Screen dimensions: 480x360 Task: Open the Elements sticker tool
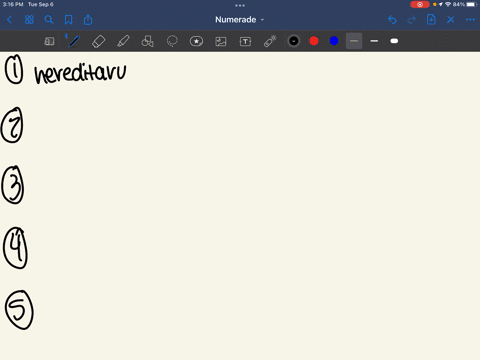coord(196,41)
